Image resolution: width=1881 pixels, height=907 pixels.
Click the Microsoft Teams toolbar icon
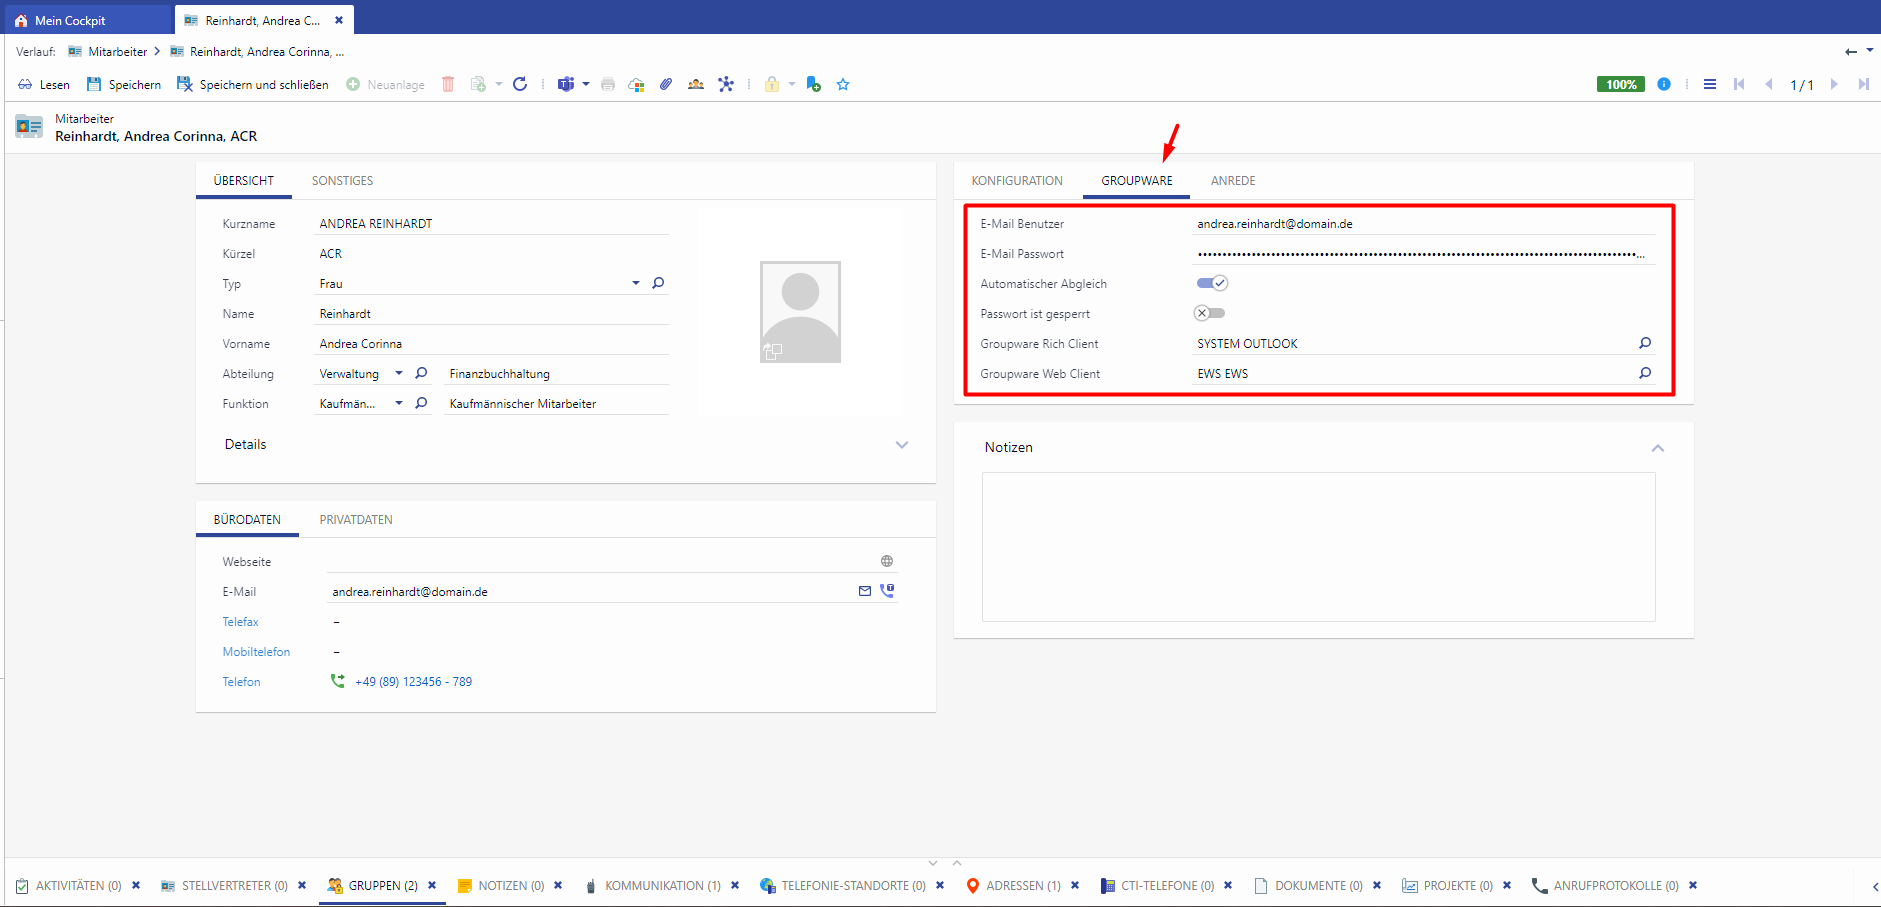coord(566,84)
